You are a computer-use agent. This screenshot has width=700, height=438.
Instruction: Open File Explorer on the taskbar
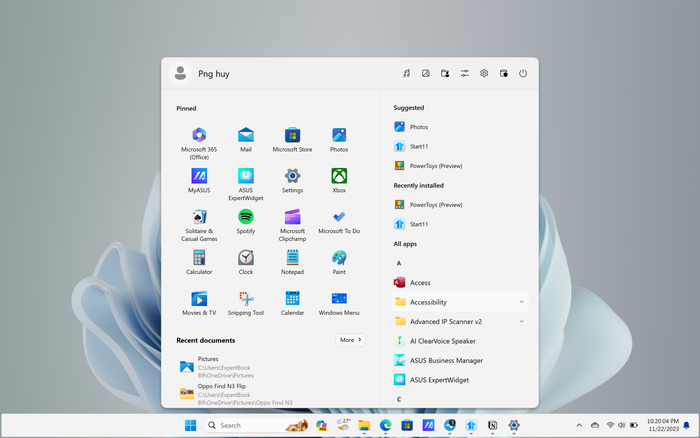364,425
